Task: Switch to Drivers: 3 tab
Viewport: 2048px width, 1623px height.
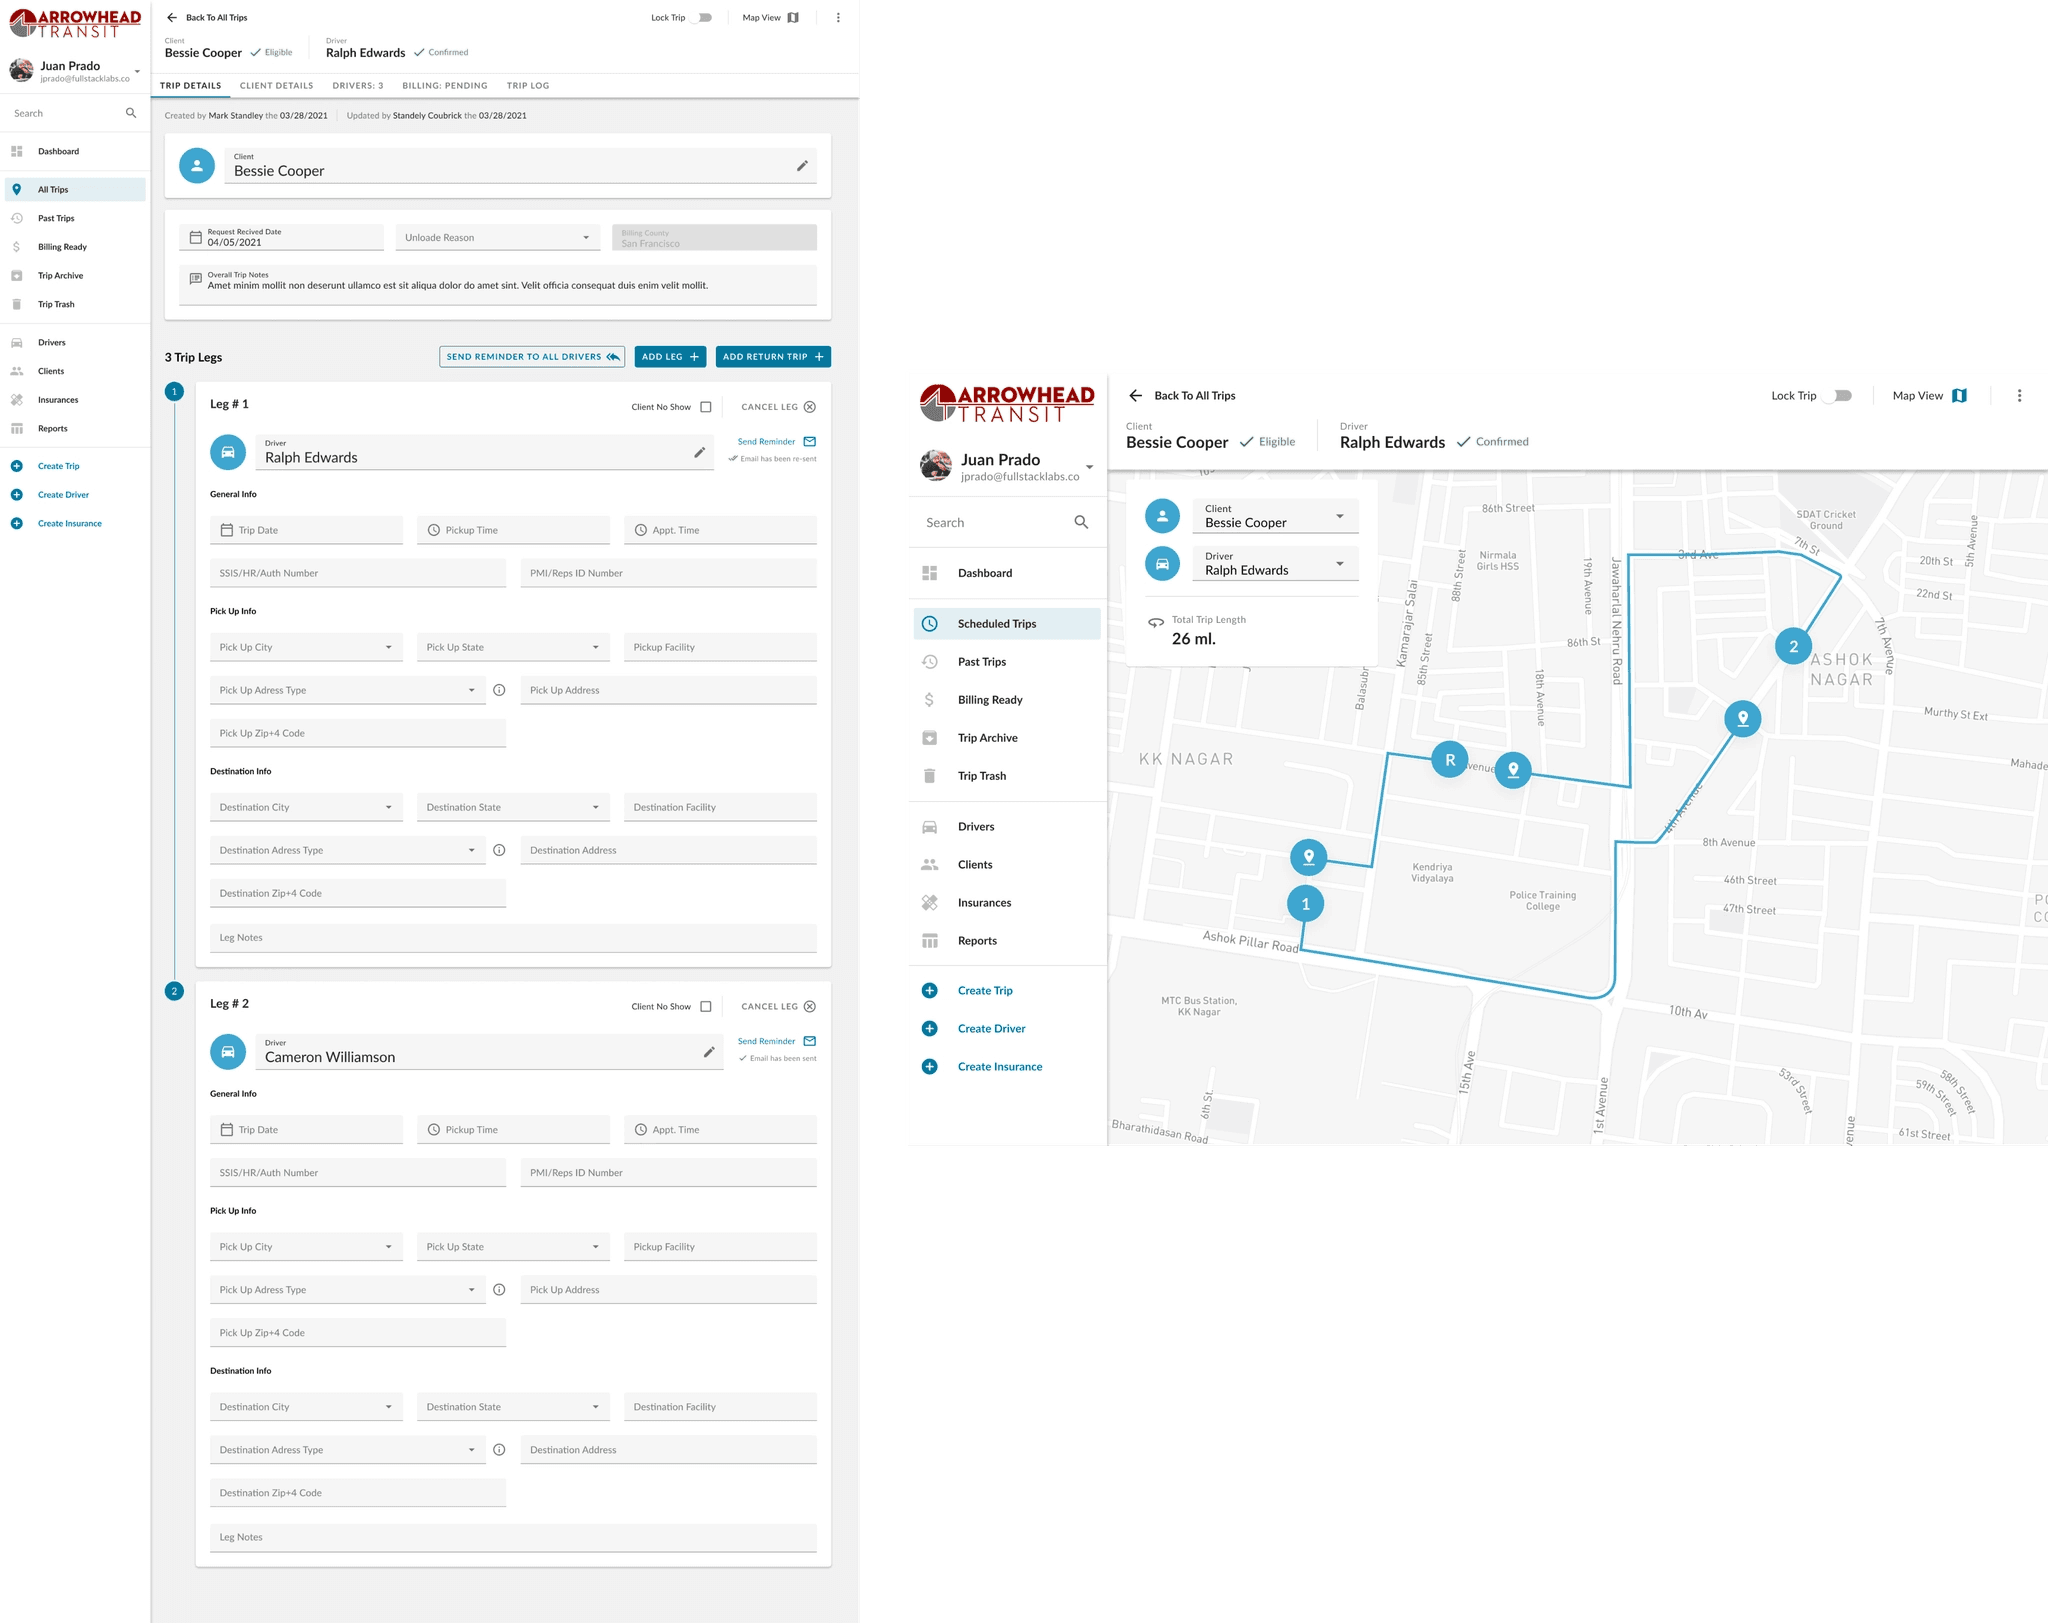Action: 358,86
